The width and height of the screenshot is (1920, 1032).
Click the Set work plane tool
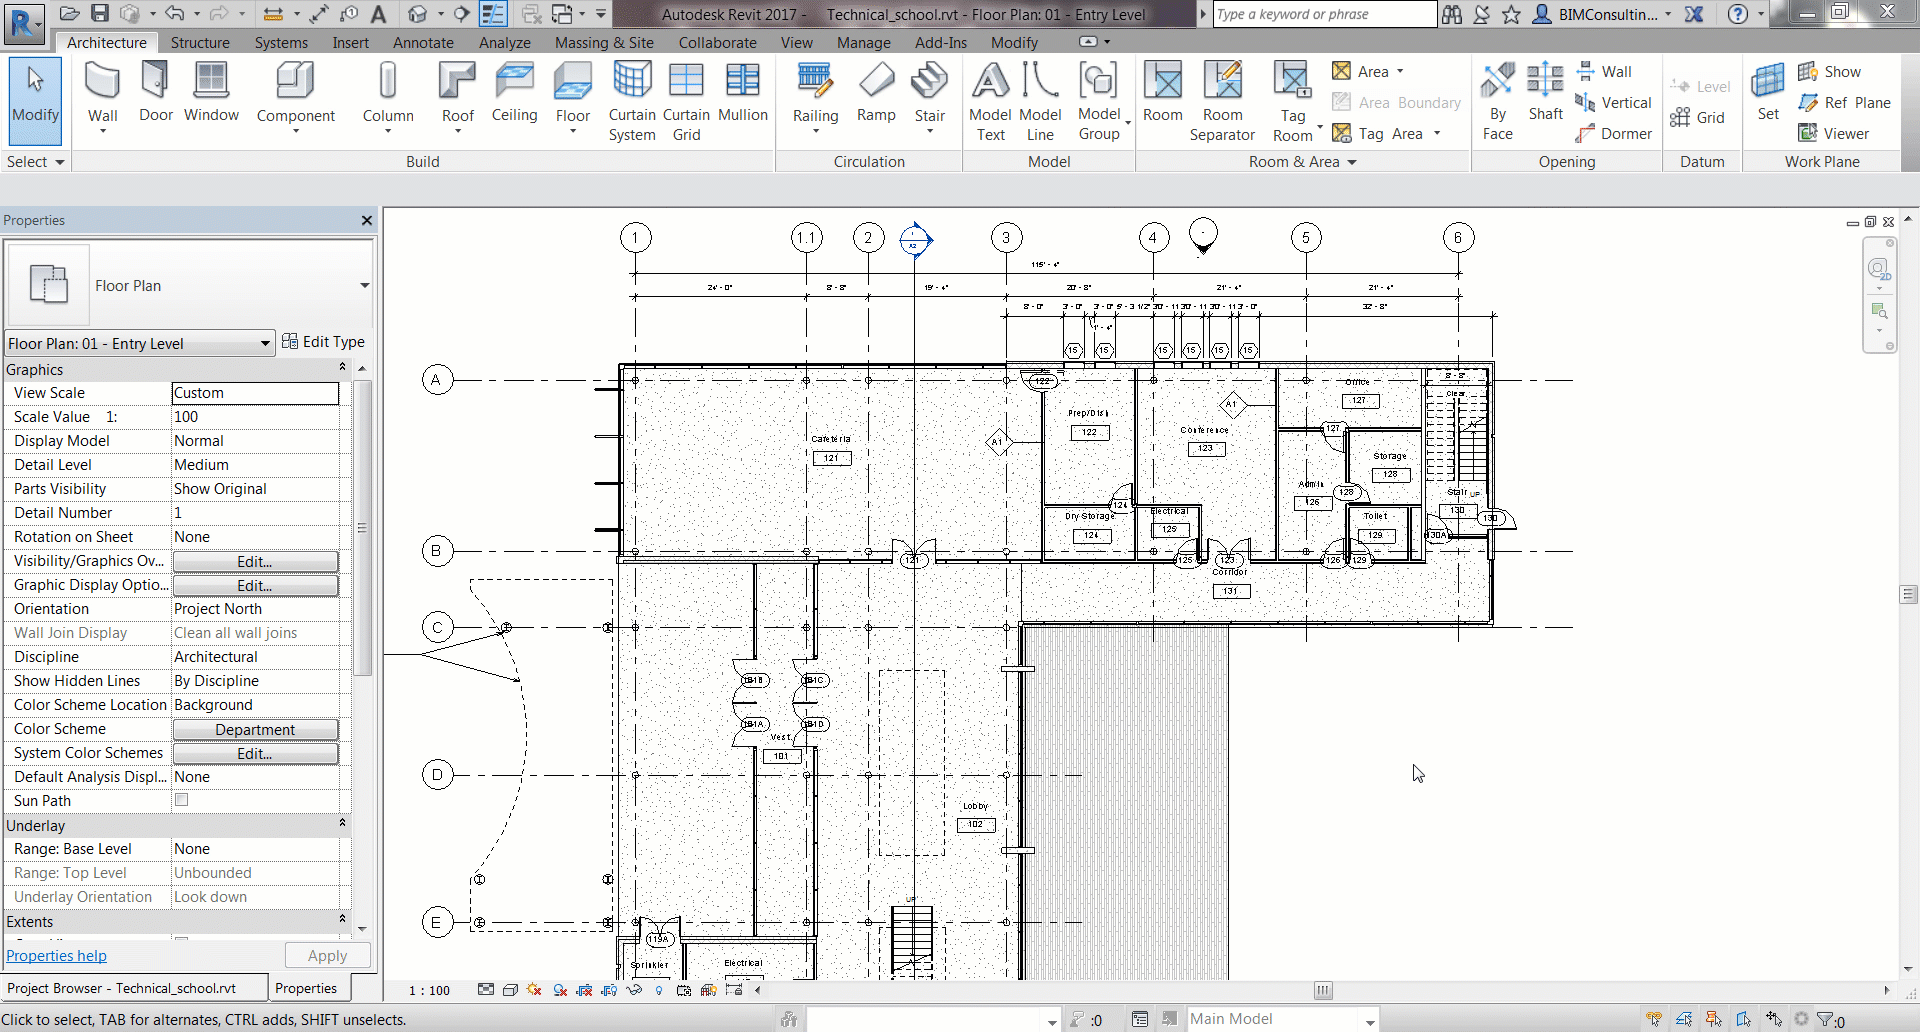[x=1768, y=92]
